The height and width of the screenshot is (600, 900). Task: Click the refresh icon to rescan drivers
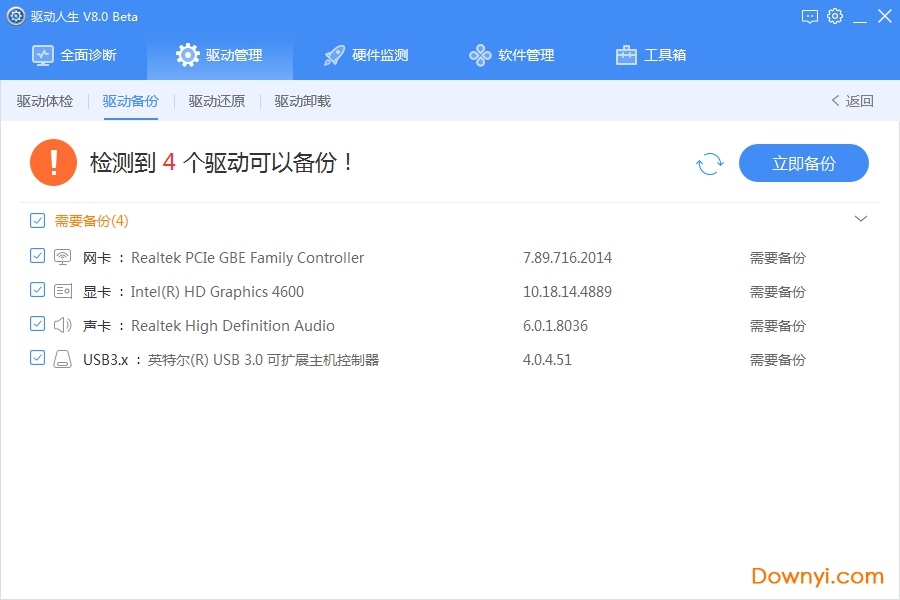pyautogui.click(x=710, y=163)
